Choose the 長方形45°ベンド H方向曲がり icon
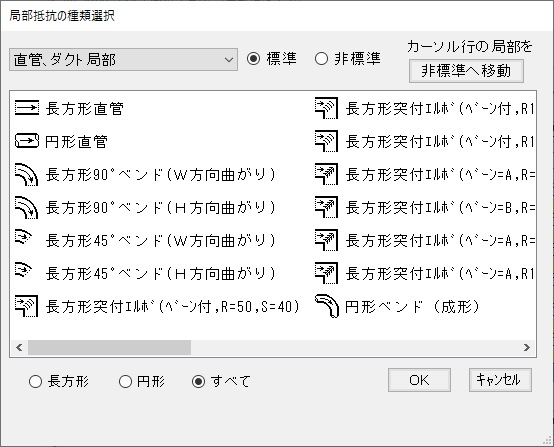Viewport: 554px width, 447px height. pyautogui.click(x=24, y=270)
